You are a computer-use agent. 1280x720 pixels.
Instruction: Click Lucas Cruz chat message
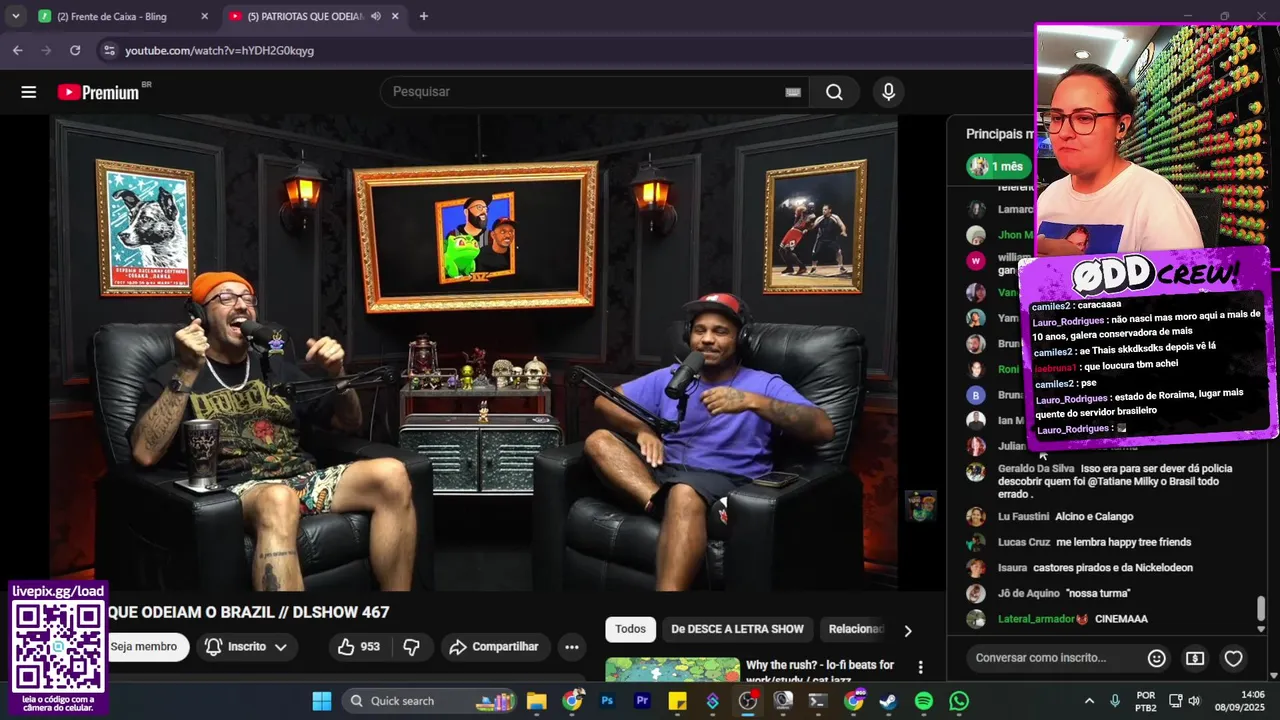coord(1123,542)
